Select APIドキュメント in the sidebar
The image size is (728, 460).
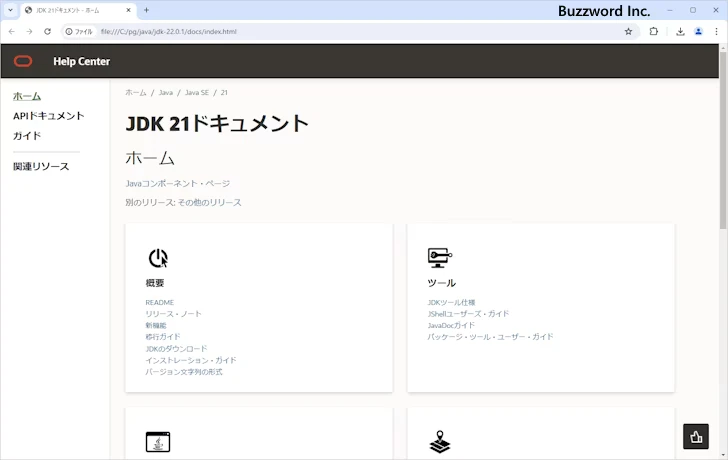click(x=49, y=116)
